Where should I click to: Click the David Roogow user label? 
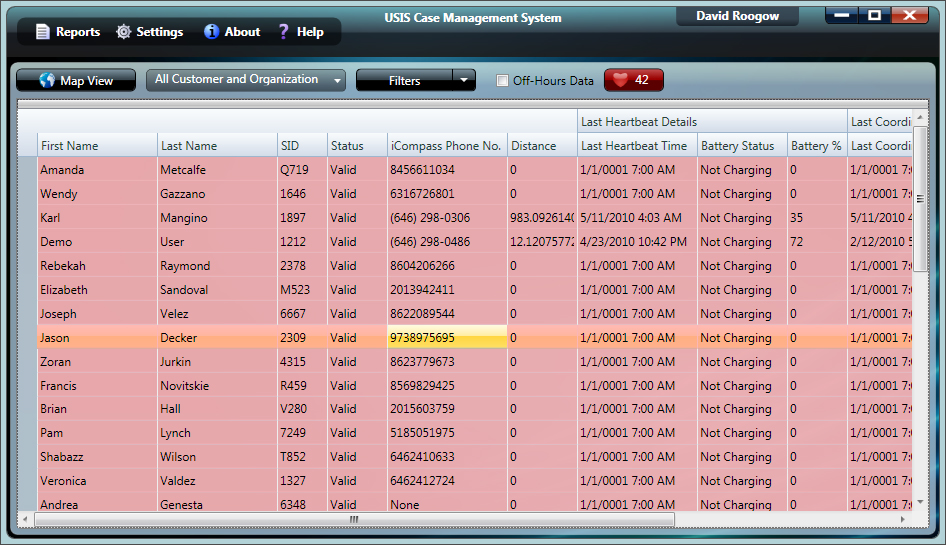(x=739, y=15)
